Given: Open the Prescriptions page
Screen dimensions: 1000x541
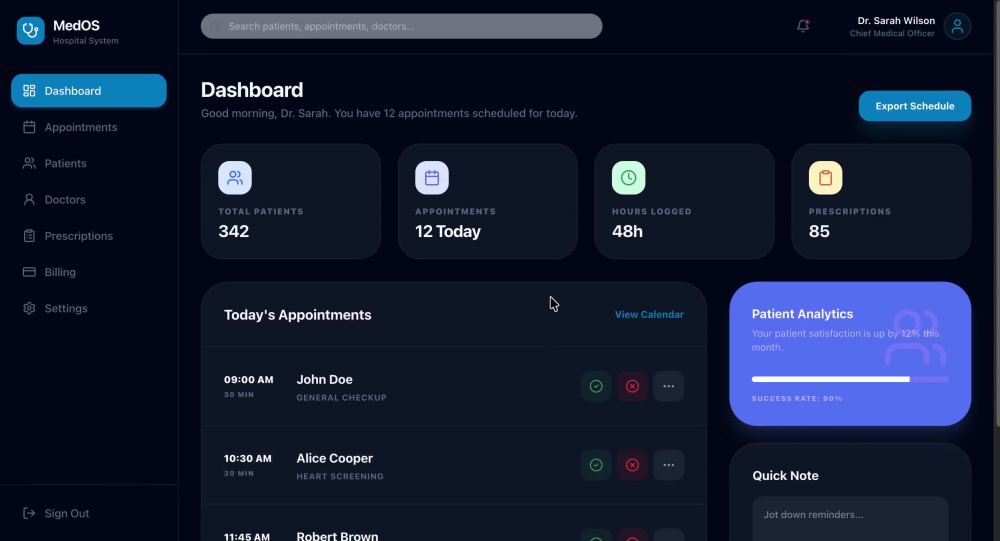Looking at the screenshot, I should click(89, 236).
